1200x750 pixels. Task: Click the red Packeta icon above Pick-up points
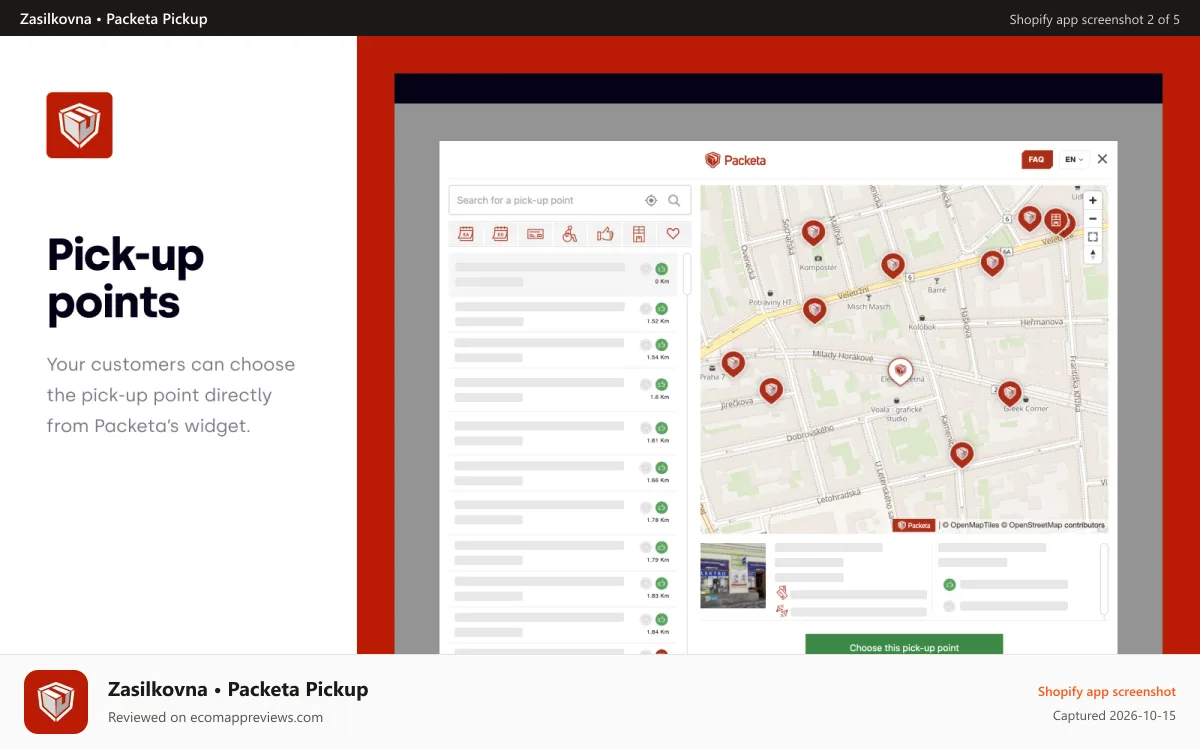[79, 125]
